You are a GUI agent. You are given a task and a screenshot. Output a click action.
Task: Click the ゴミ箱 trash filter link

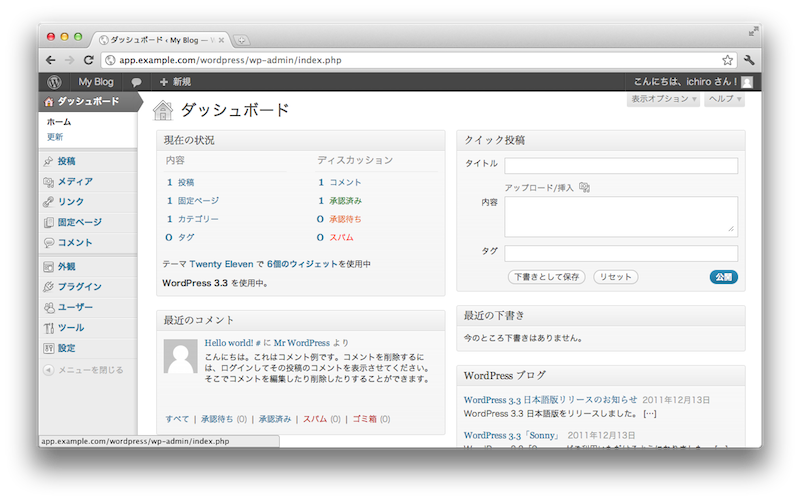[x=364, y=419]
